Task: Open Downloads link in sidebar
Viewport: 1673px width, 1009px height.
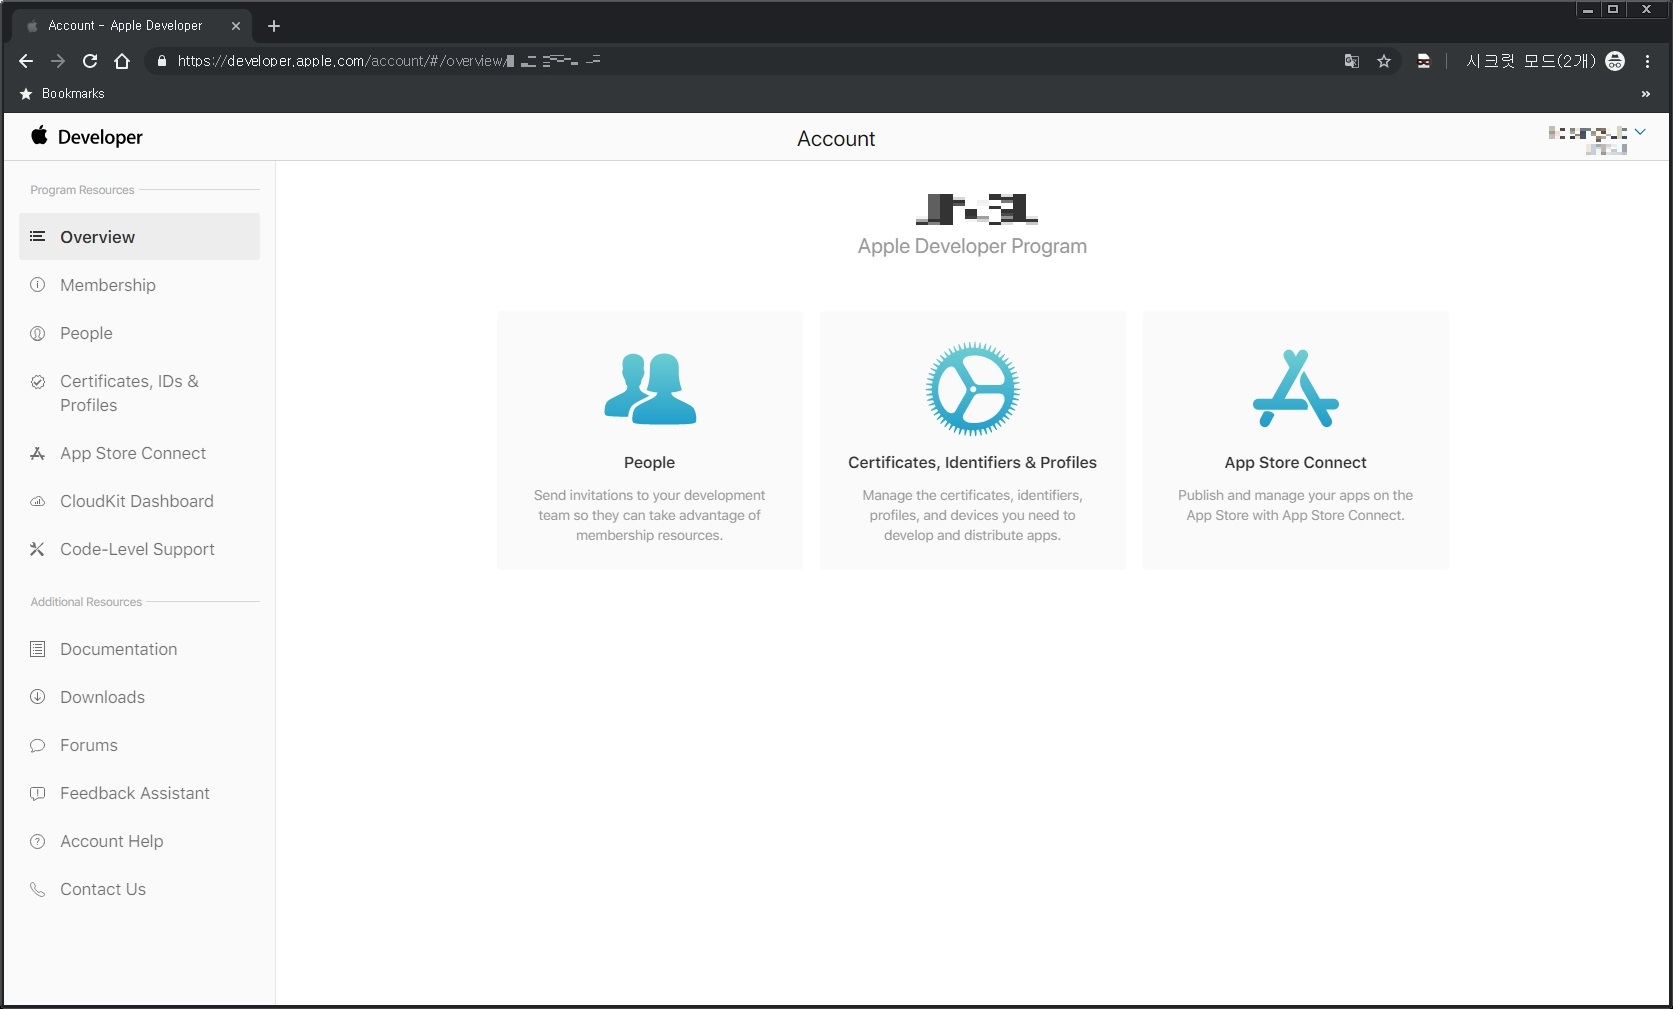Action: pyautogui.click(x=139, y=697)
